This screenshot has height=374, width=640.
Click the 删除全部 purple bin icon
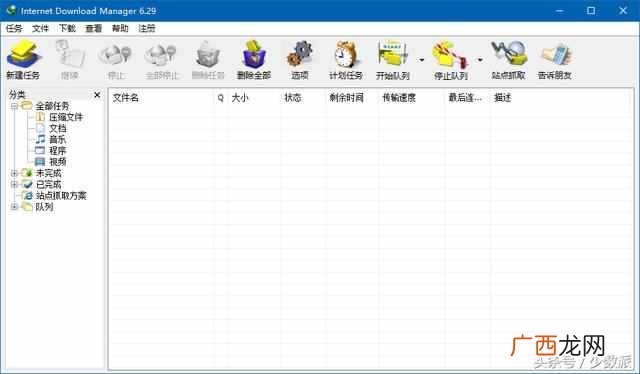pos(254,60)
